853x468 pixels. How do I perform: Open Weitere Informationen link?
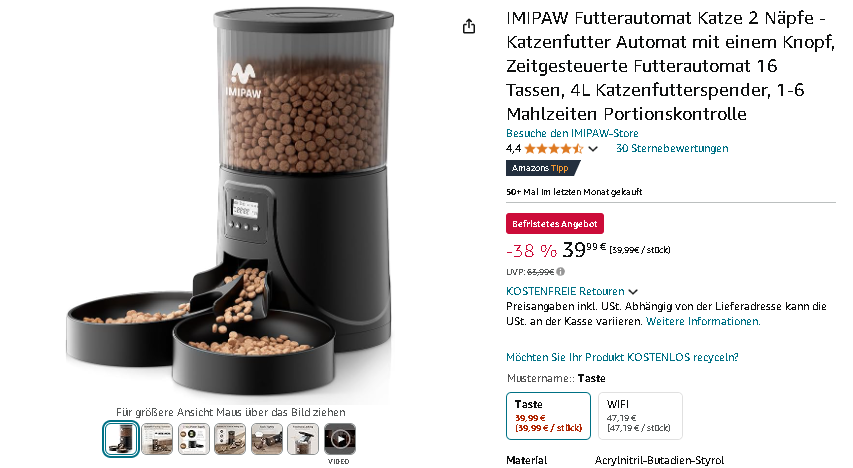(x=703, y=322)
